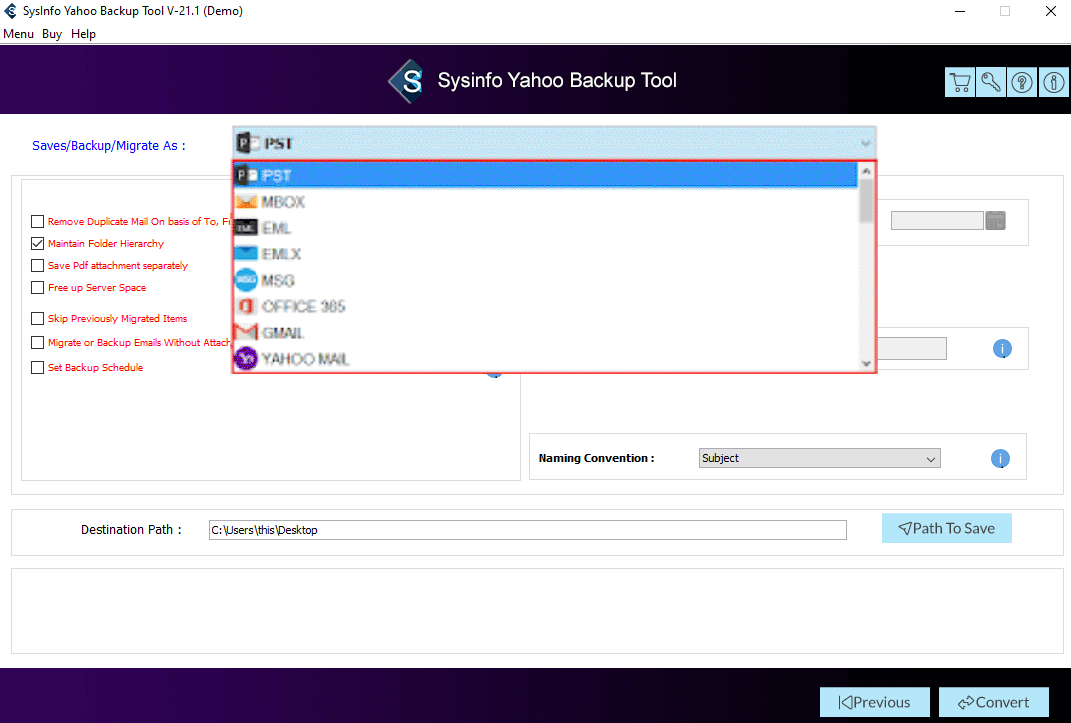
Task: Open the help question mark icon
Action: pos(1023,83)
